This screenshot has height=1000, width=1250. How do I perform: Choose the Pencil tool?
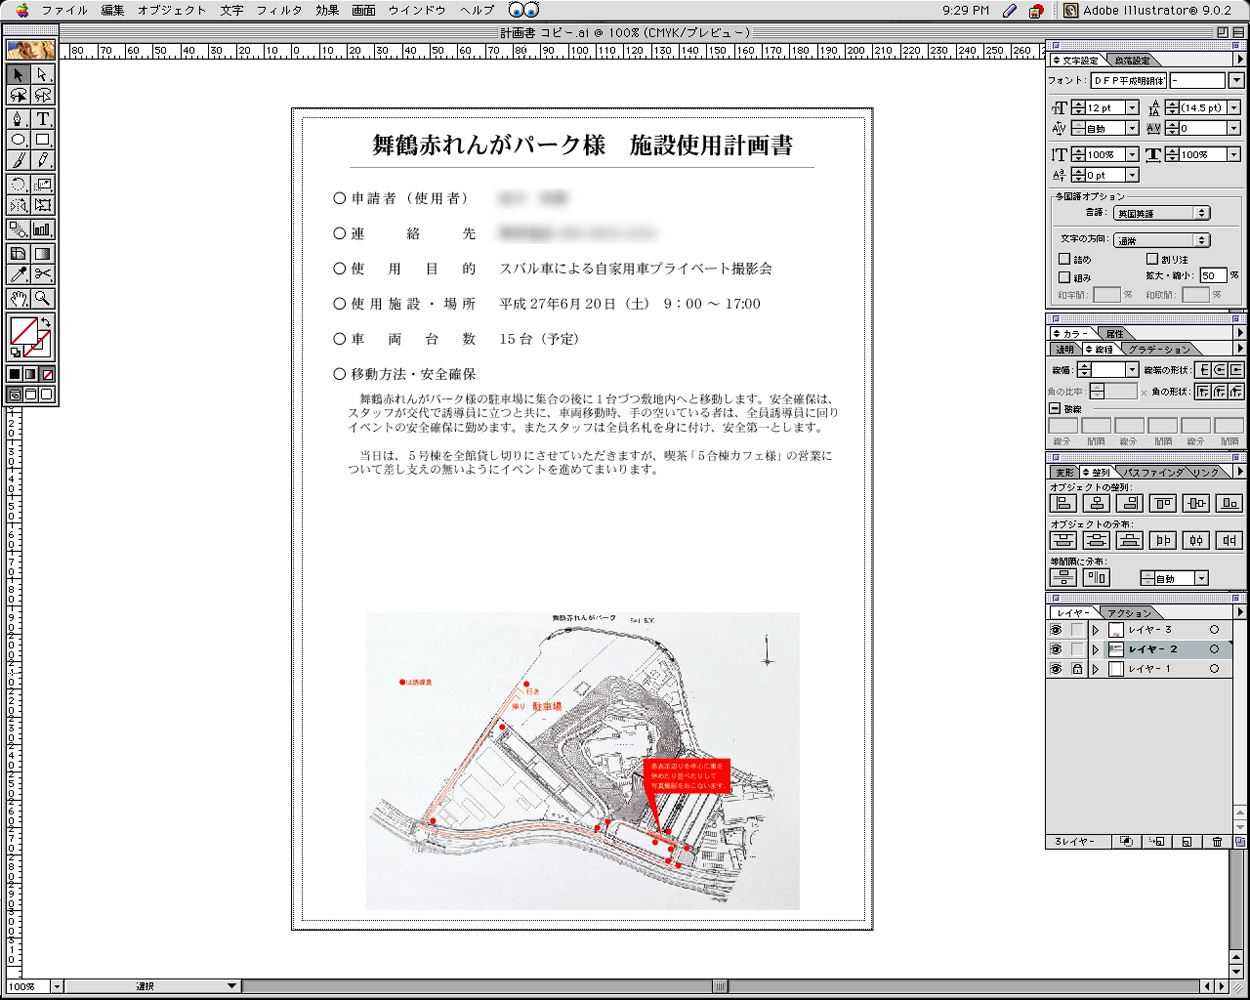coord(43,161)
